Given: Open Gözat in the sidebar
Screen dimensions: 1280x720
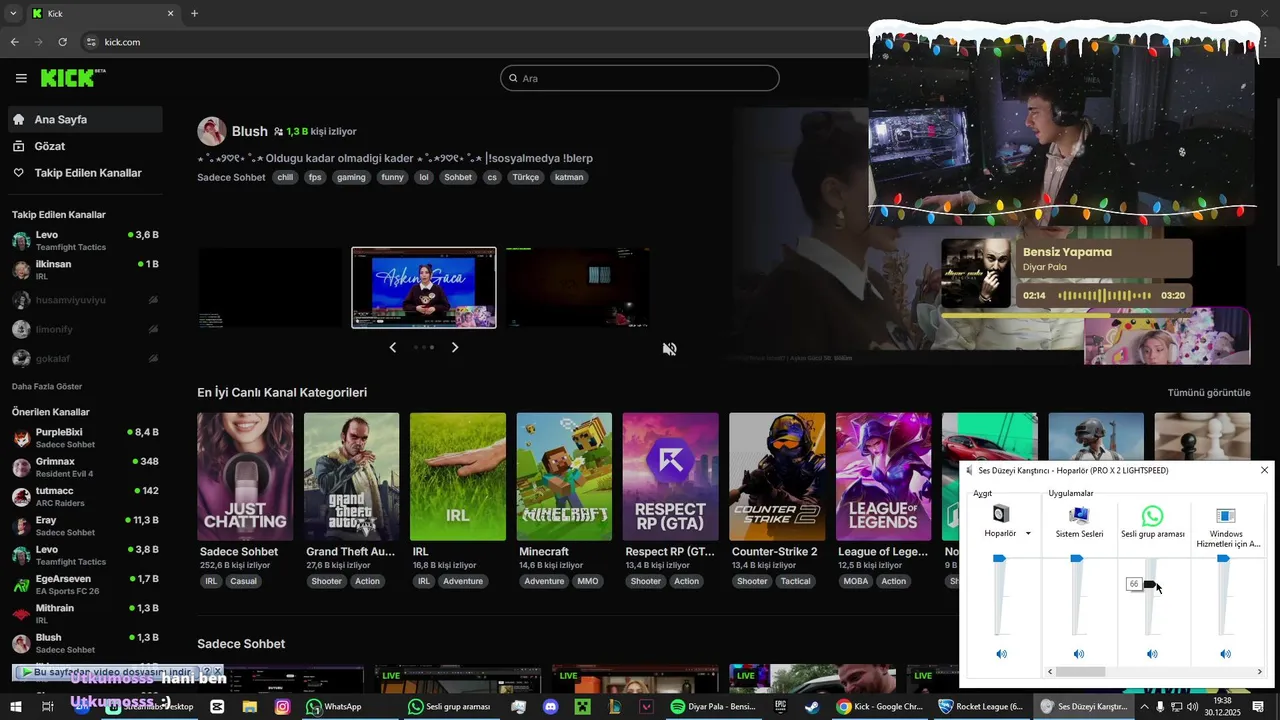Looking at the screenshot, I should click(x=85, y=146).
